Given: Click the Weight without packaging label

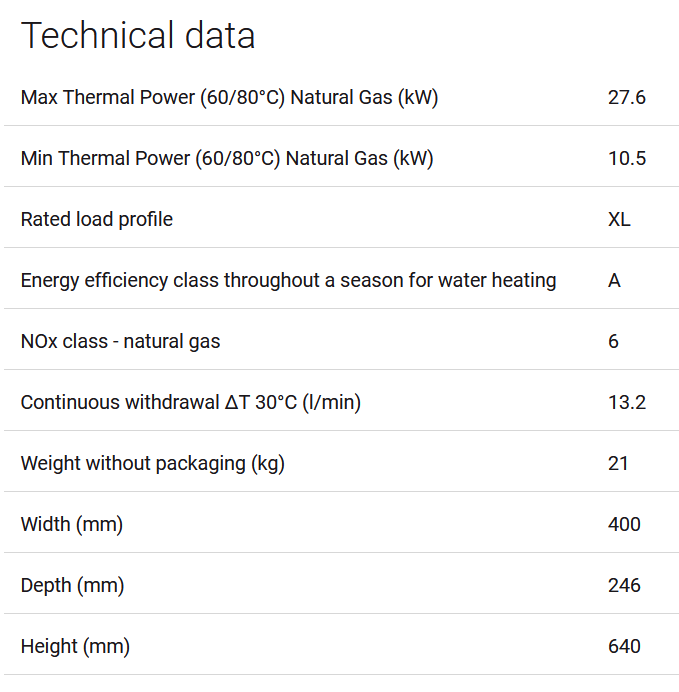Looking at the screenshot, I should coord(153,463).
